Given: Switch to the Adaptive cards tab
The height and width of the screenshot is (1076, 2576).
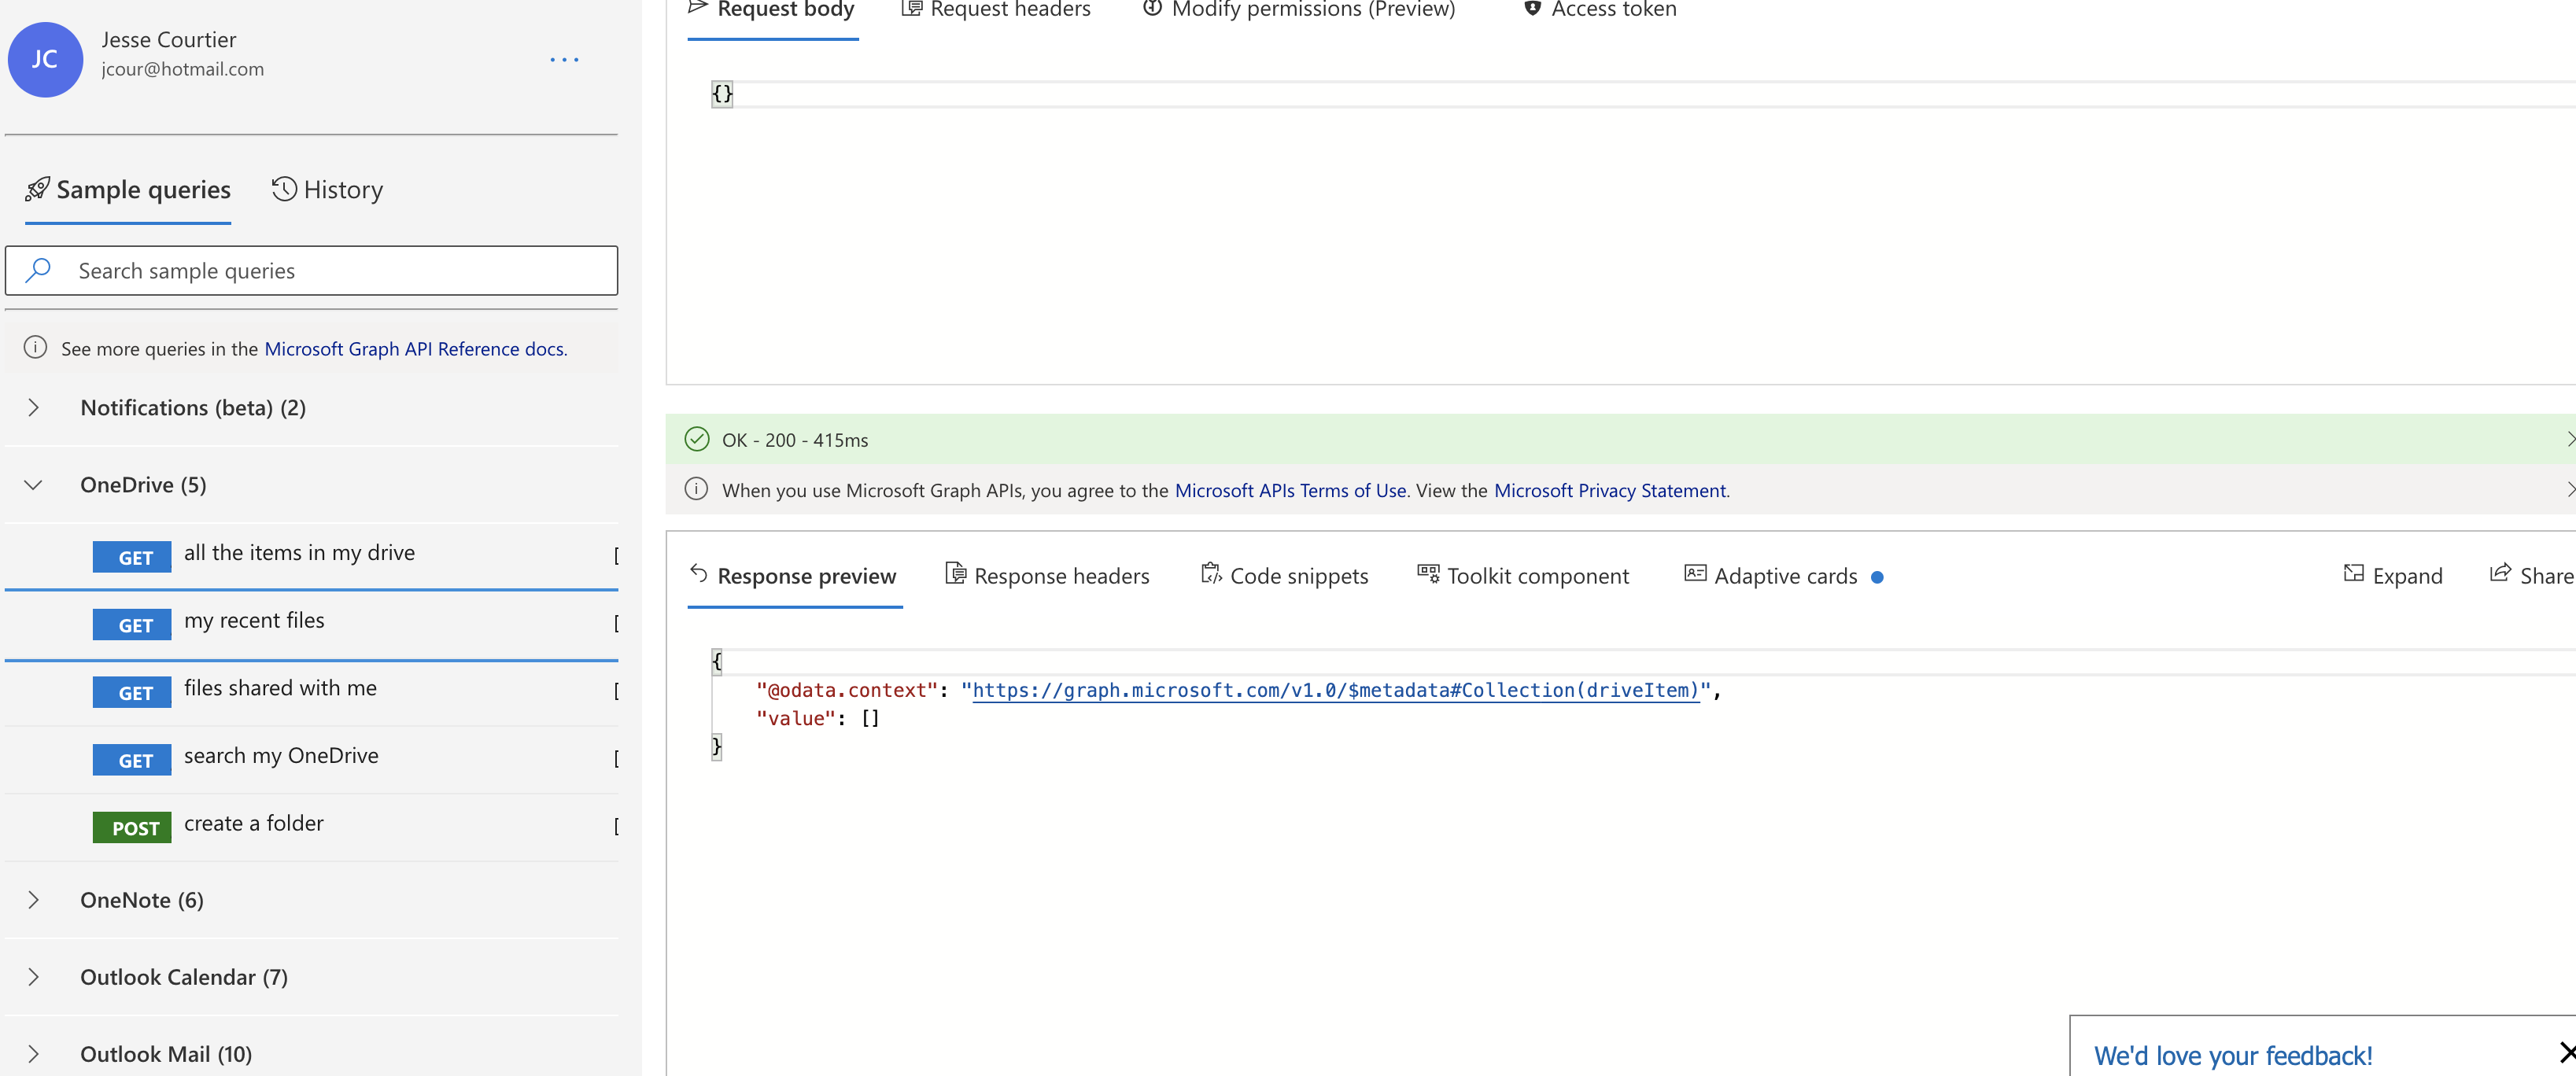Looking at the screenshot, I should click(x=1771, y=576).
